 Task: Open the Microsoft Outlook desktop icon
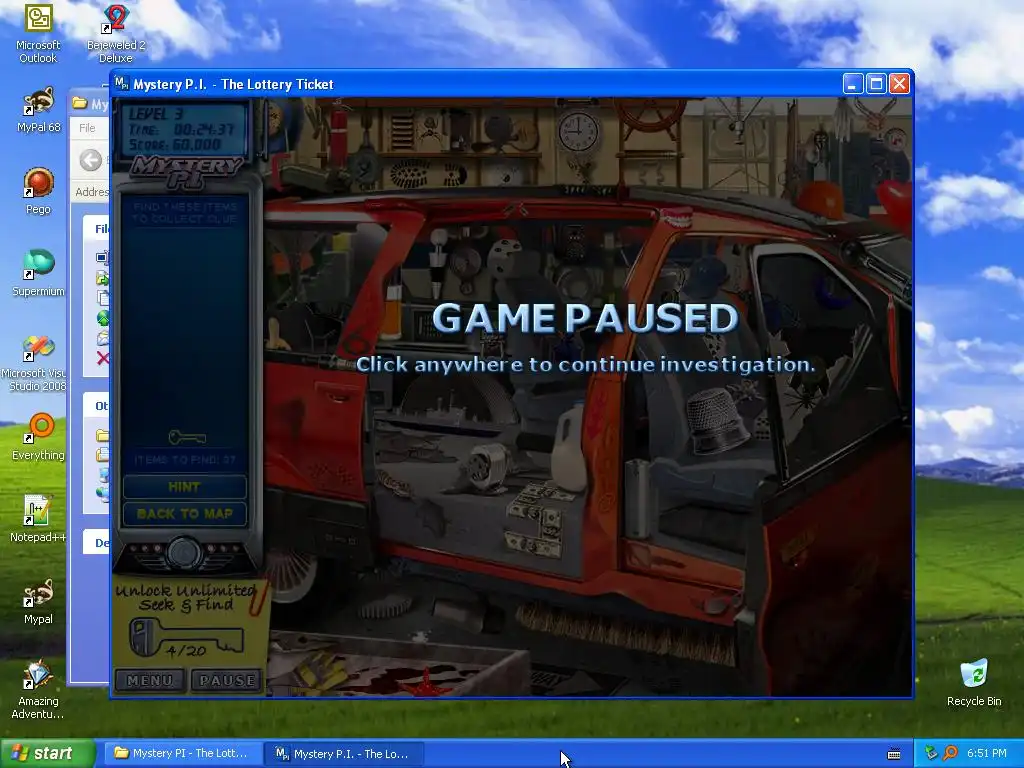click(x=38, y=33)
